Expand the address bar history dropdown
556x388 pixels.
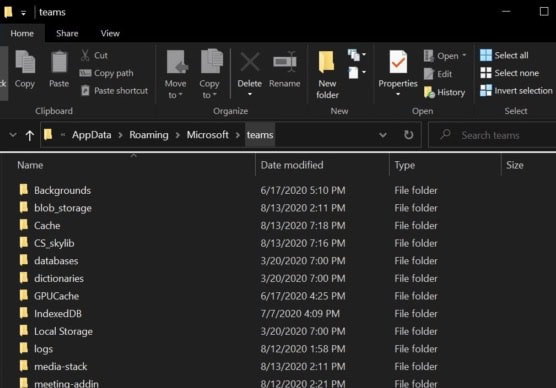point(383,135)
